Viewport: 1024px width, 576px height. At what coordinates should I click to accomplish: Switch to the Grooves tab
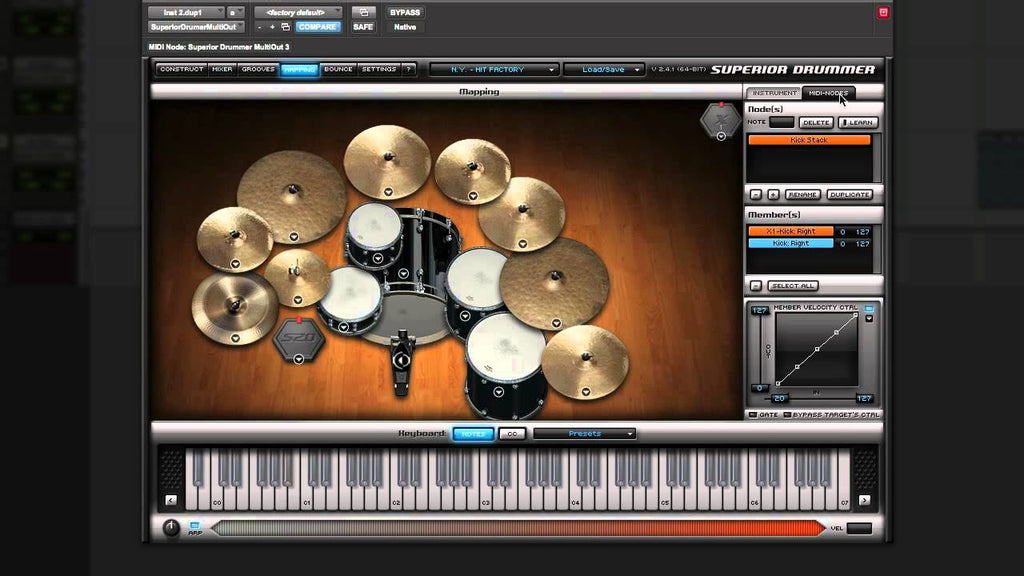click(x=259, y=69)
